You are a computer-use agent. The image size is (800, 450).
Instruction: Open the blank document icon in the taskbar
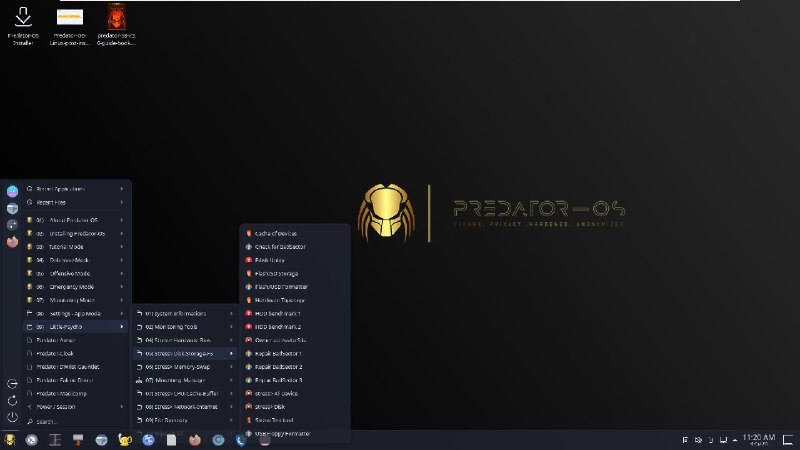(171, 440)
